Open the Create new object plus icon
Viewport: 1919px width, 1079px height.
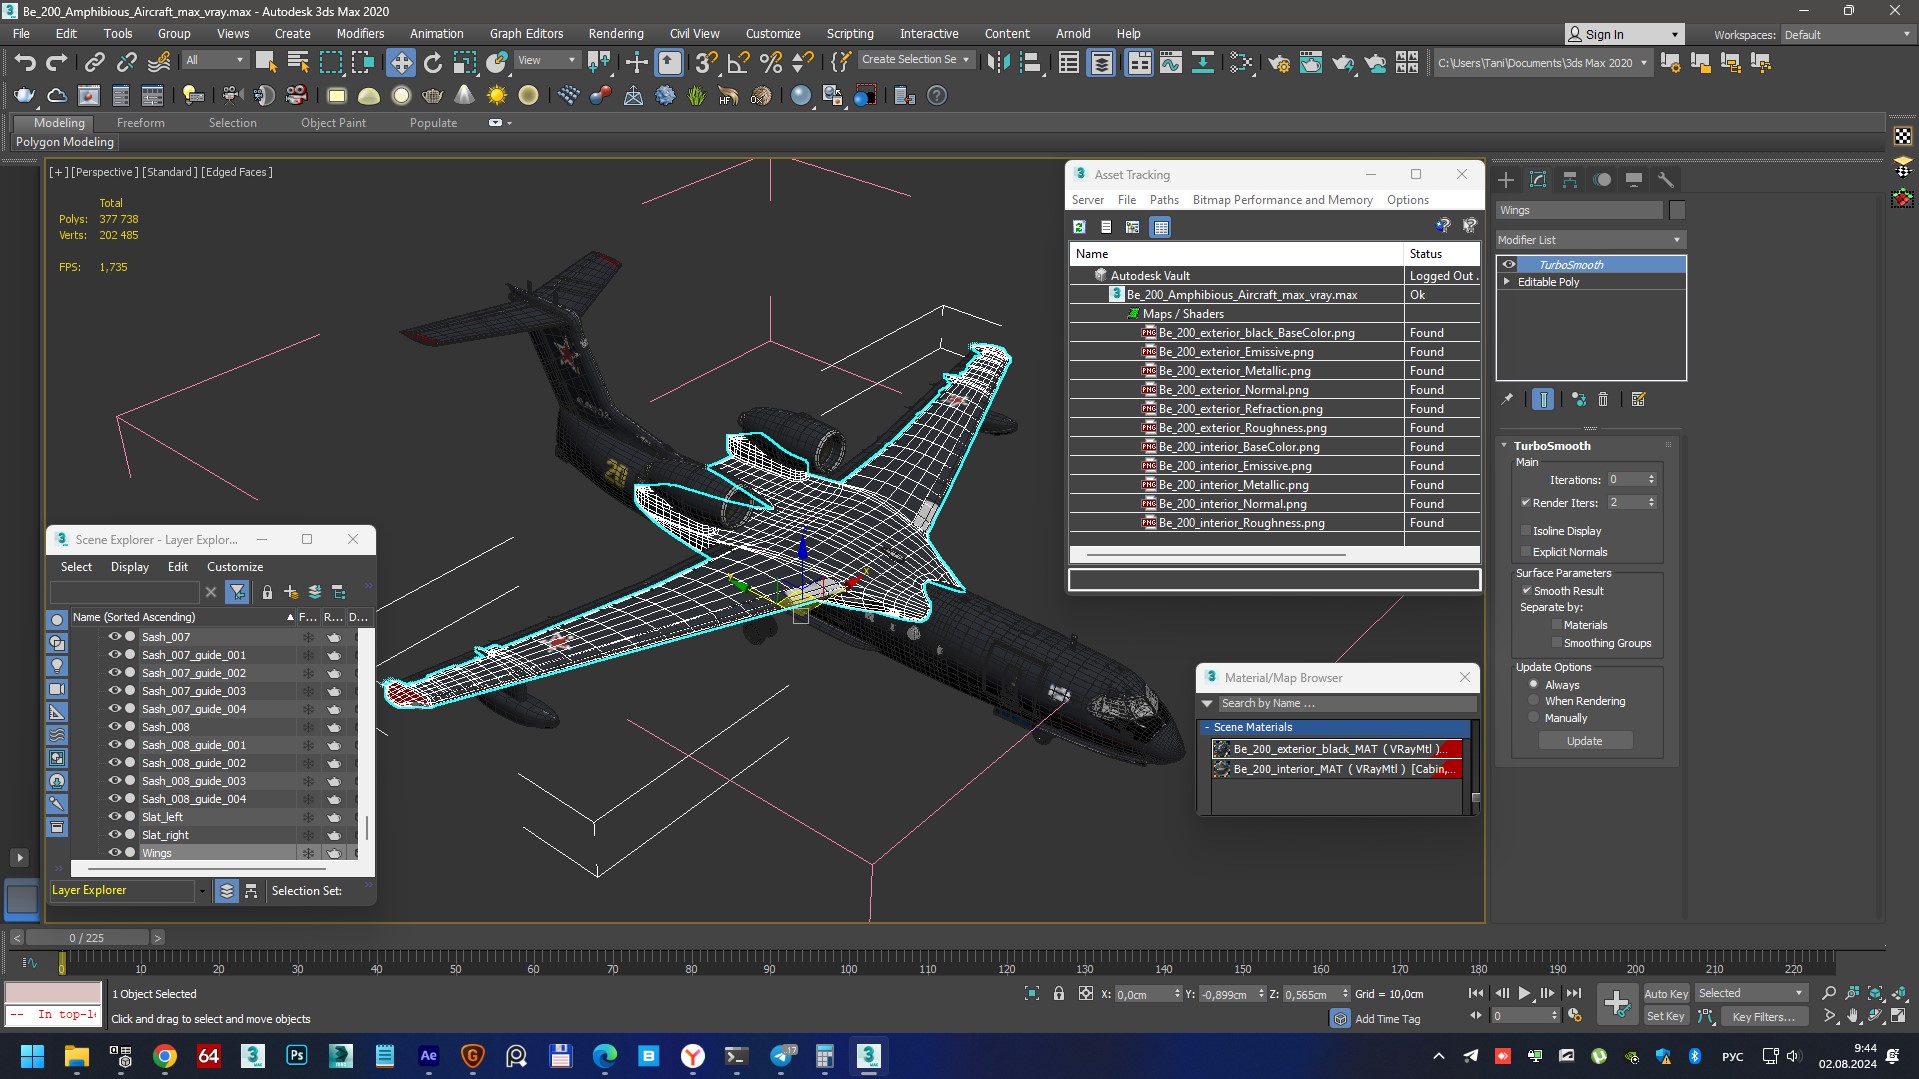[1616, 1003]
